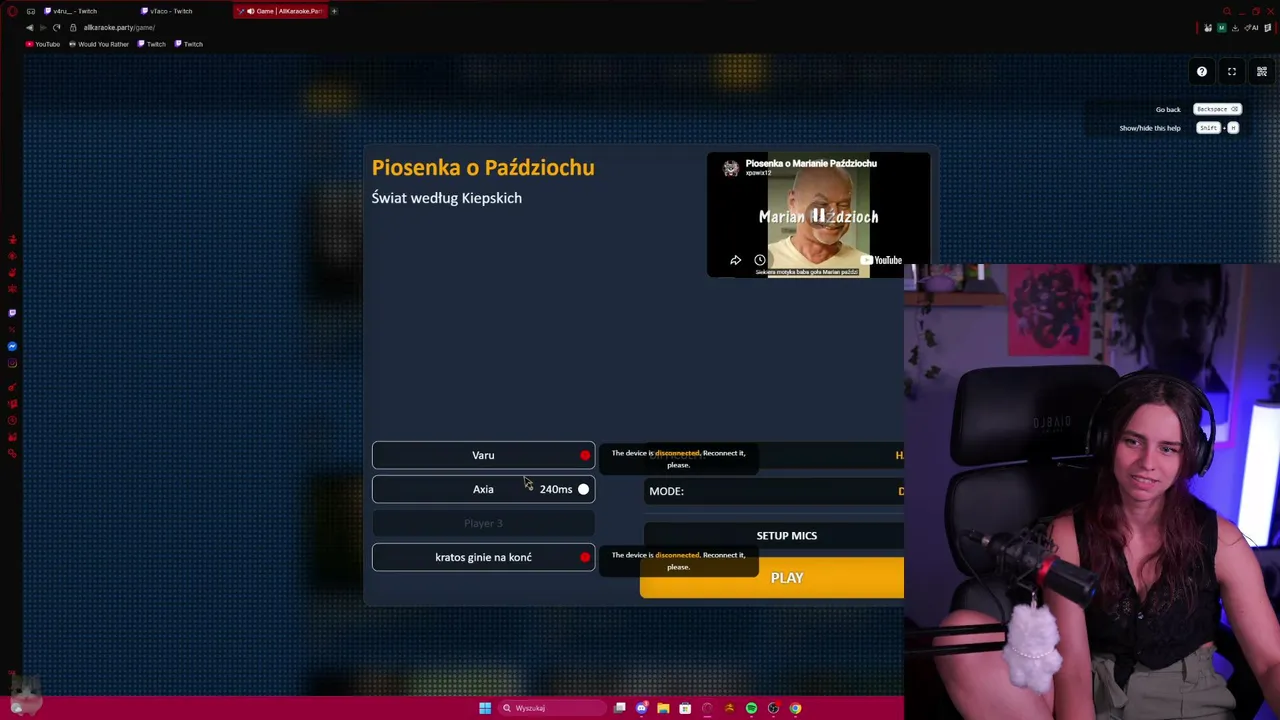Open the video title Piosenka o Marianie Paździochu

pos(811,163)
